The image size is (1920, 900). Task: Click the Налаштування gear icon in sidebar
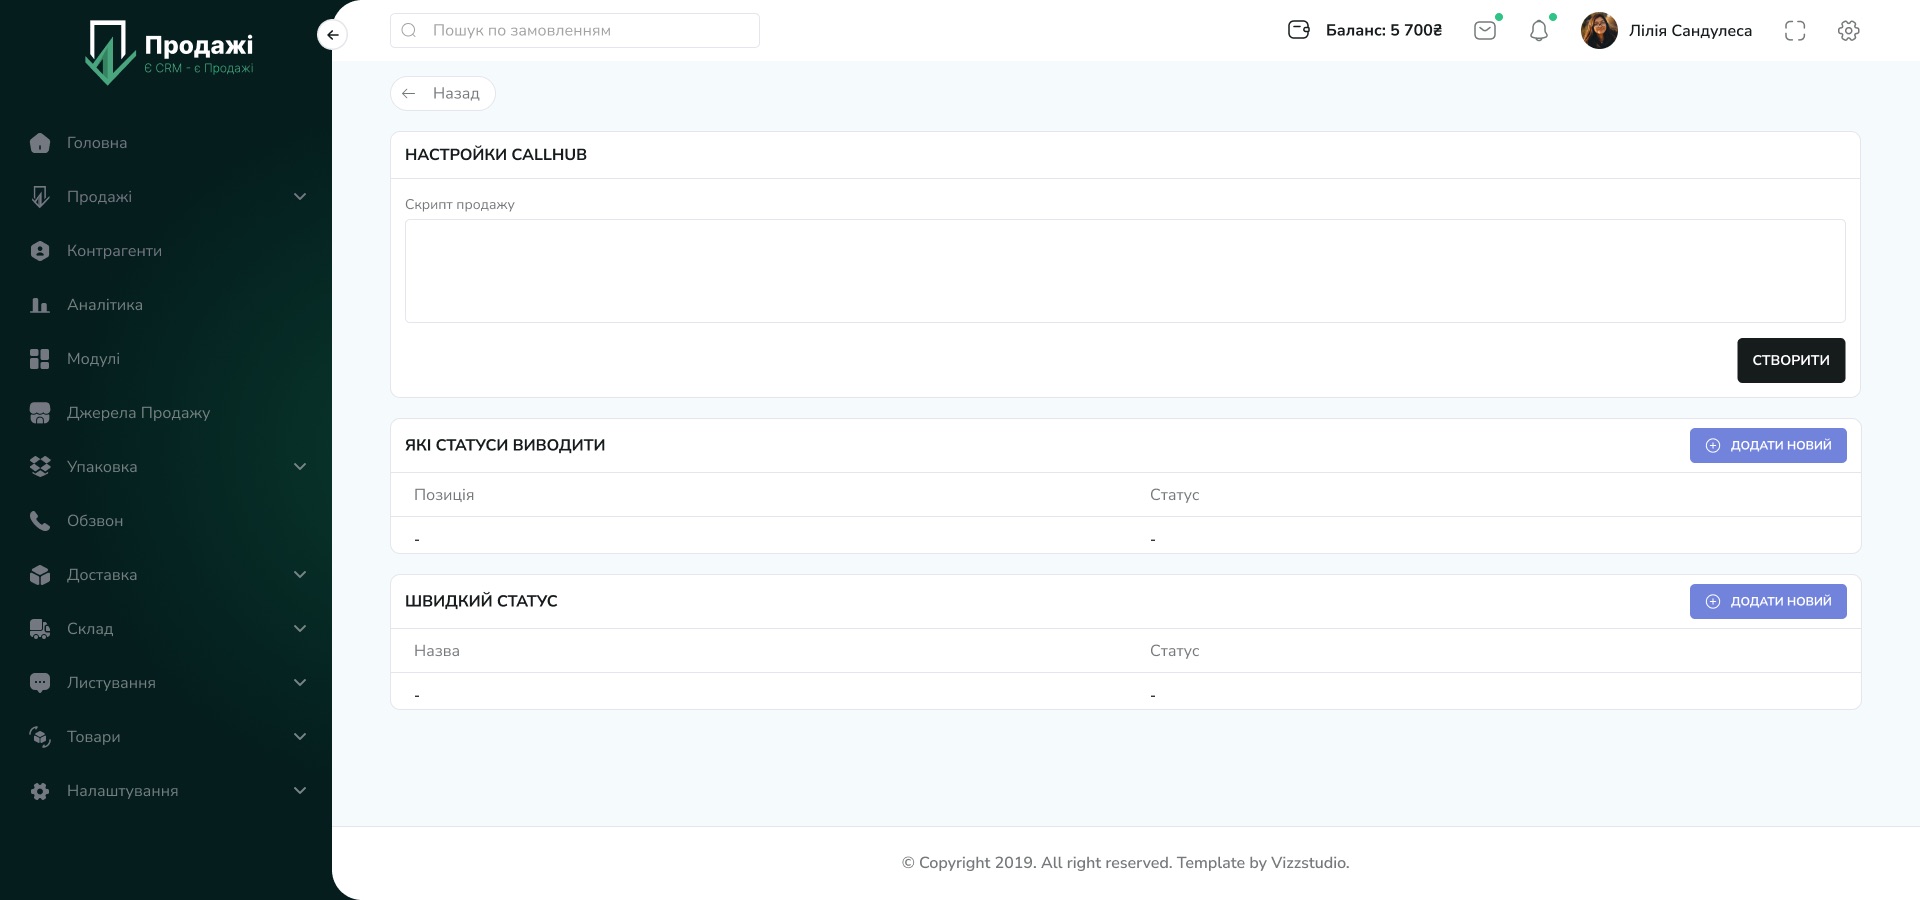(x=40, y=791)
